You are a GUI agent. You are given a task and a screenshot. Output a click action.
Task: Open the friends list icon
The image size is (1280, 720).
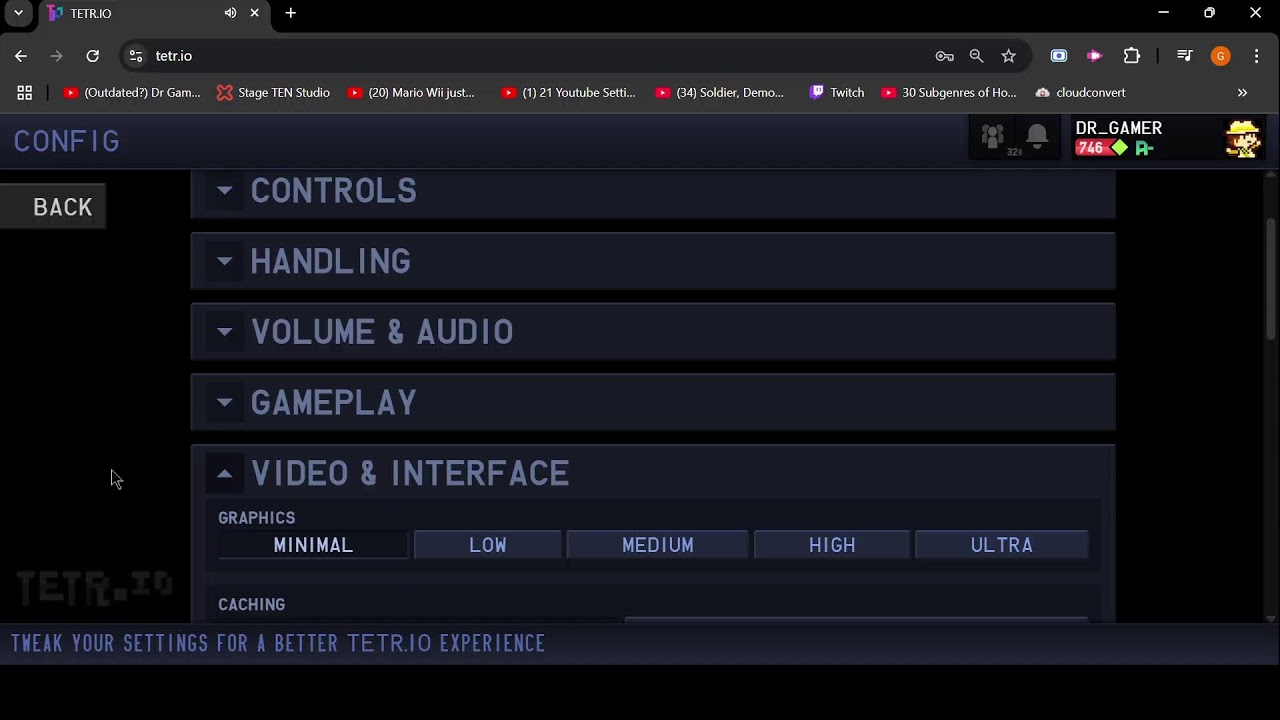tap(992, 137)
